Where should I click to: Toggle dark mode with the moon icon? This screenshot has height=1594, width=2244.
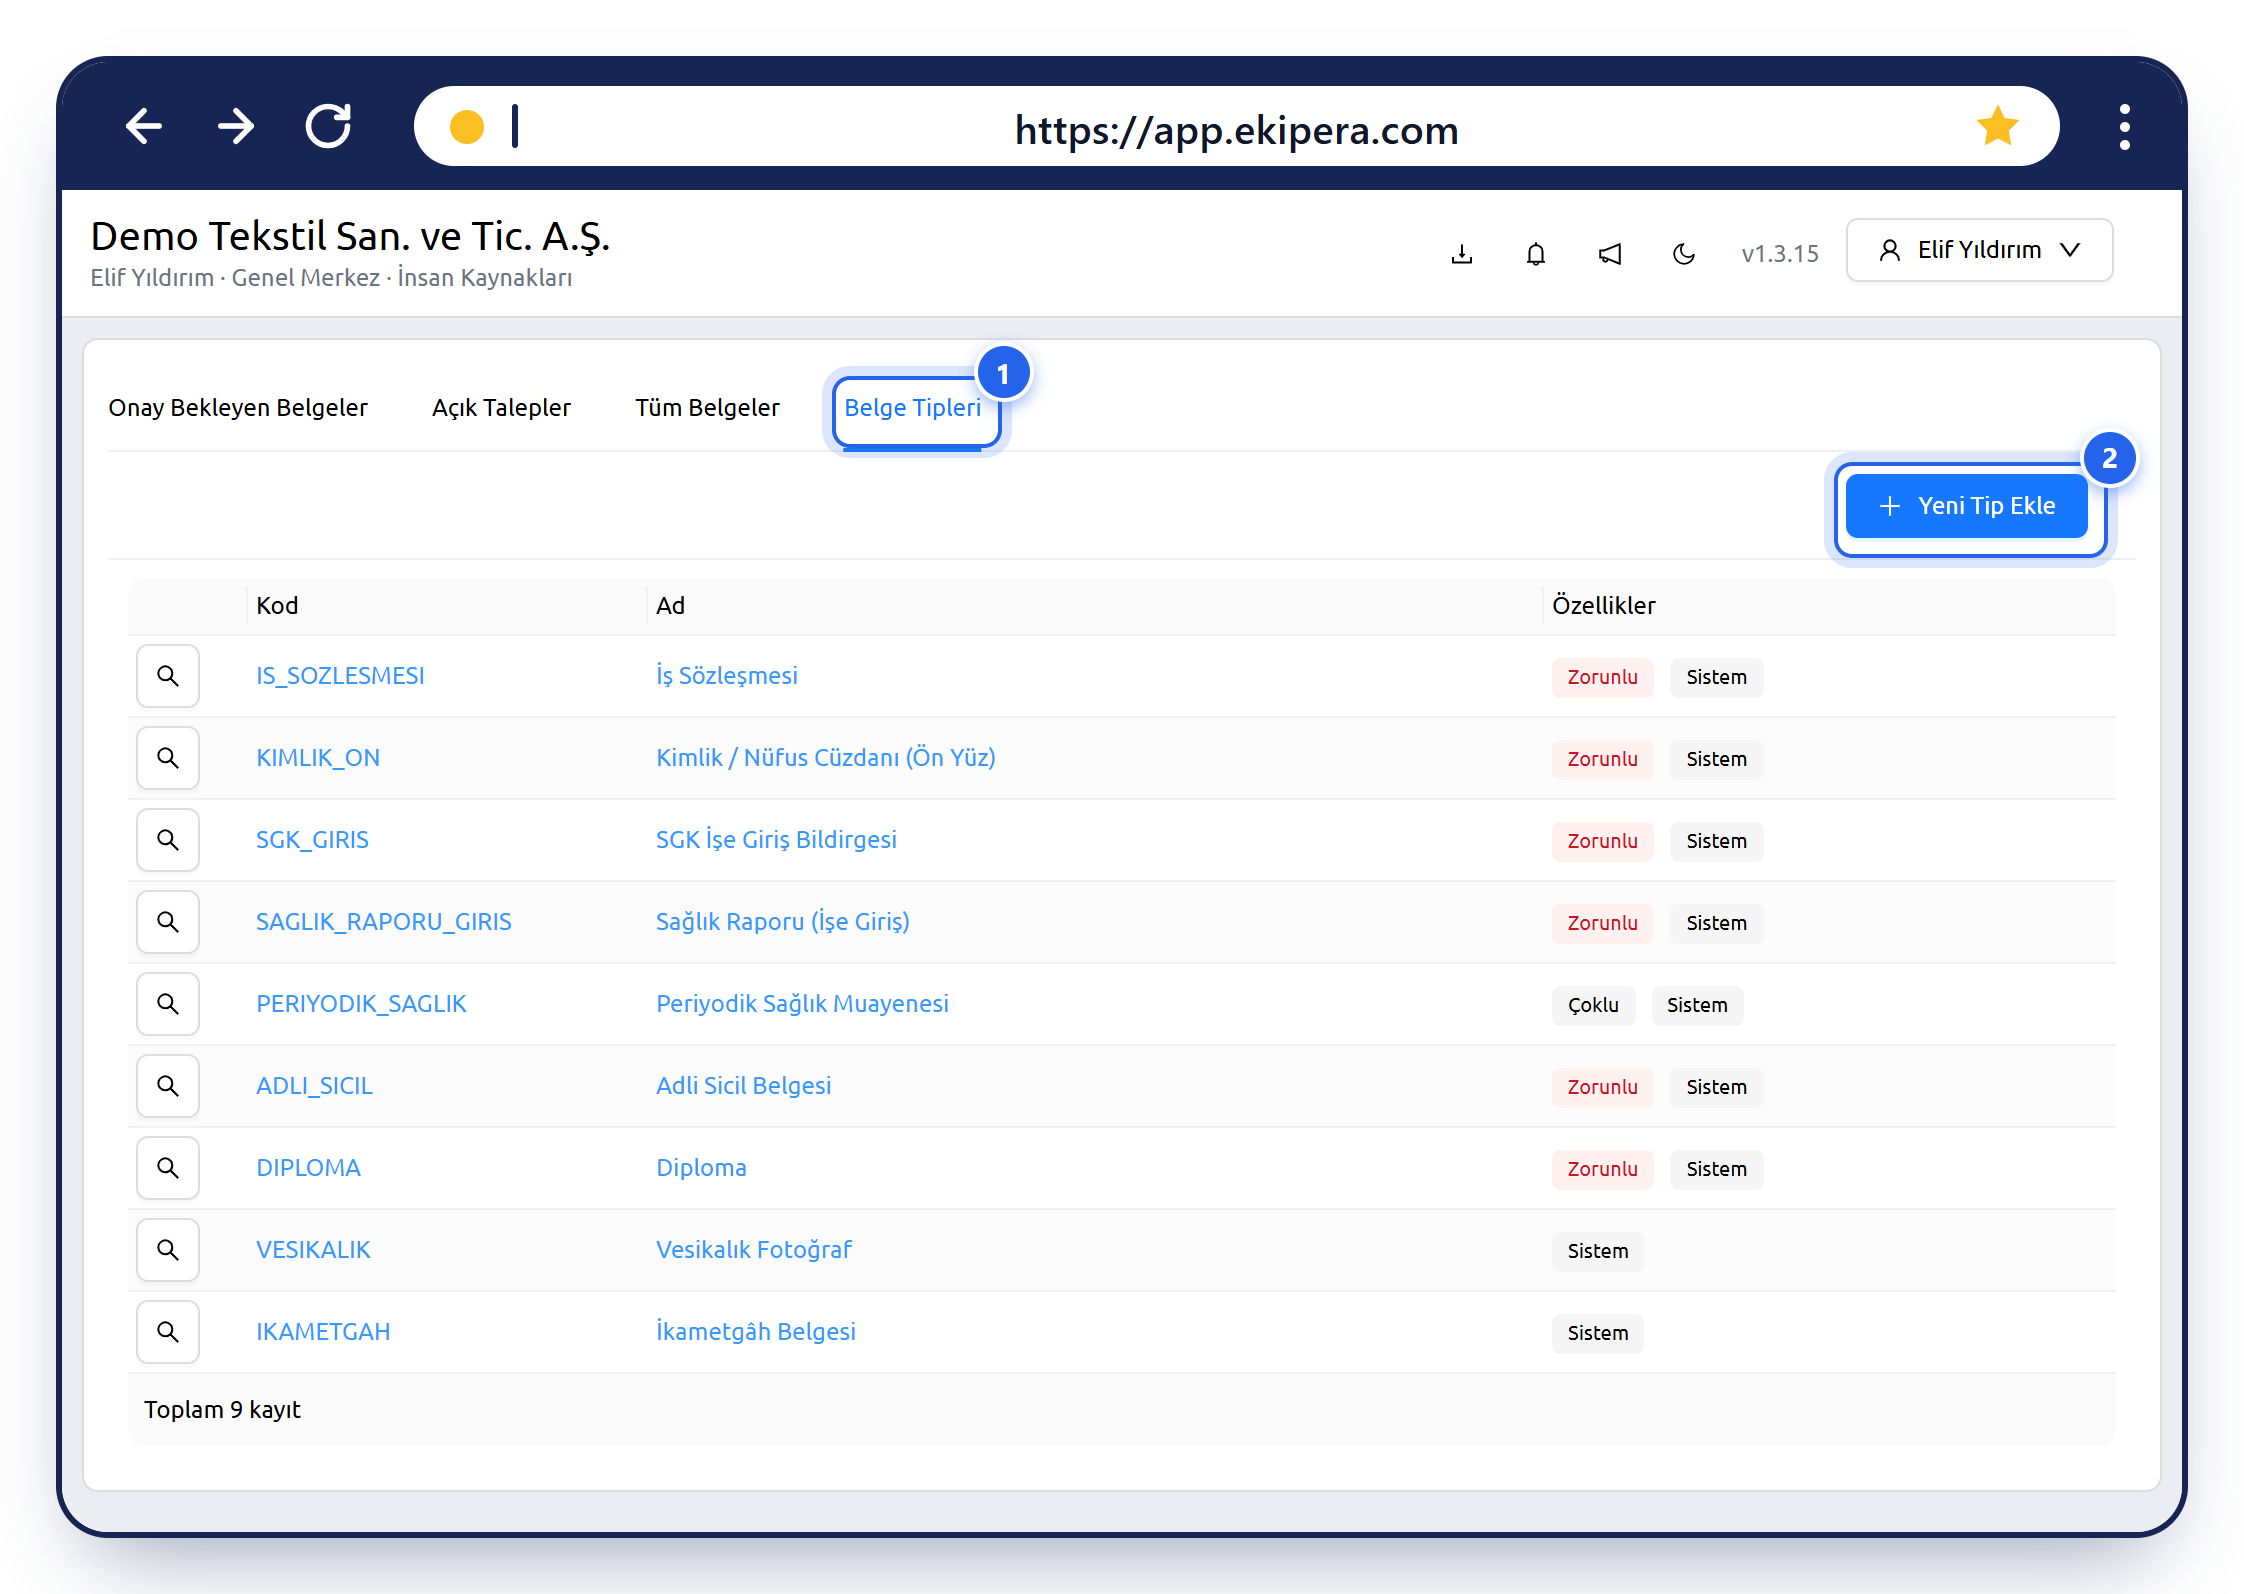[x=1684, y=254]
